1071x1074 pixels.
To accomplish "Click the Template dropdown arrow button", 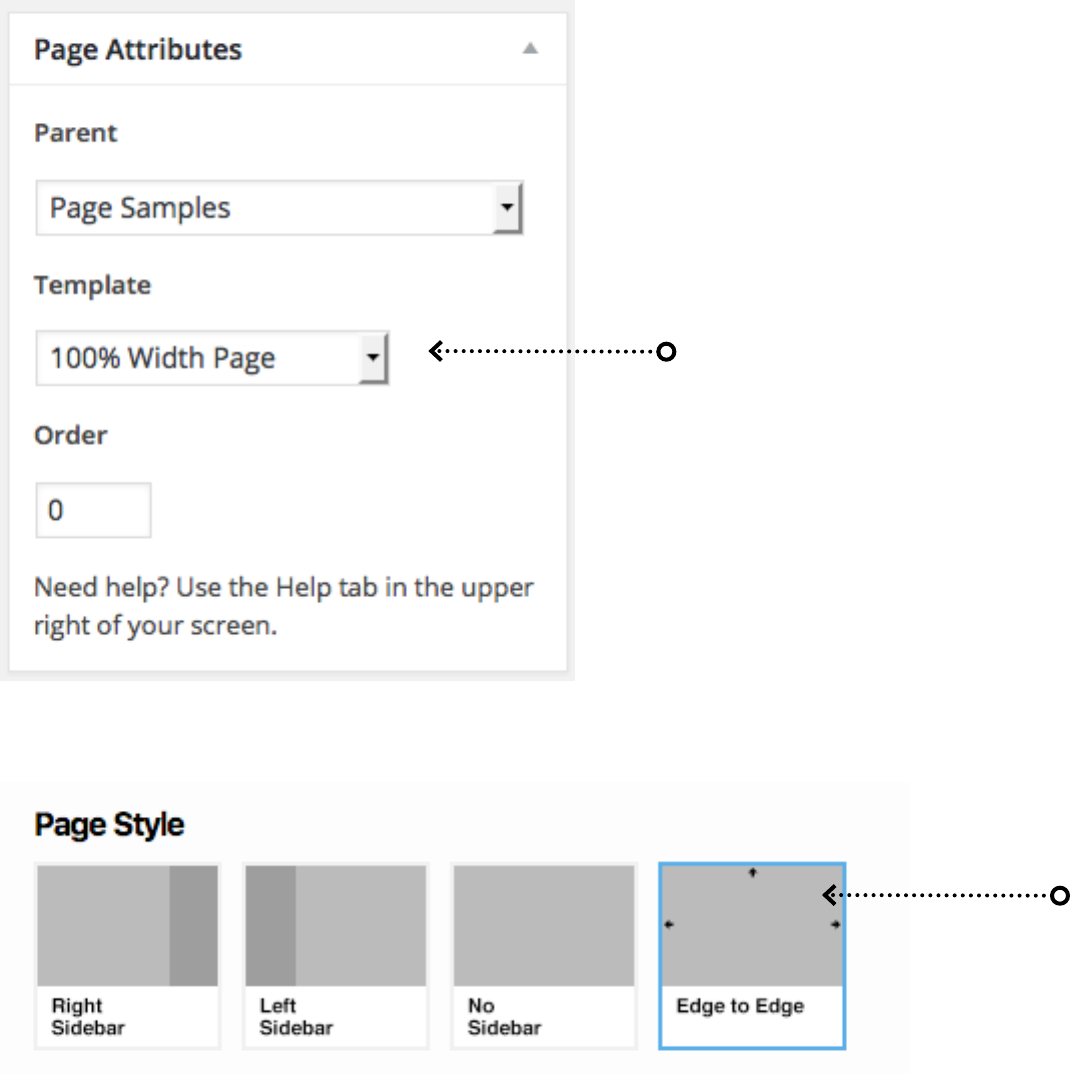I will tap(373, 358).
